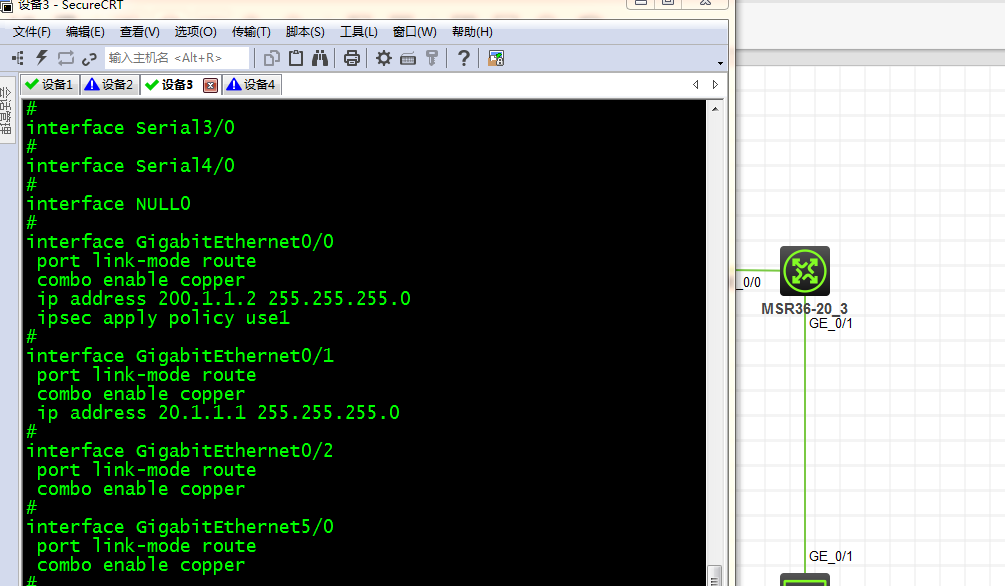Click the SecureFX toolbar icon
The image size is (1005, 586).
tap(495, 58)
